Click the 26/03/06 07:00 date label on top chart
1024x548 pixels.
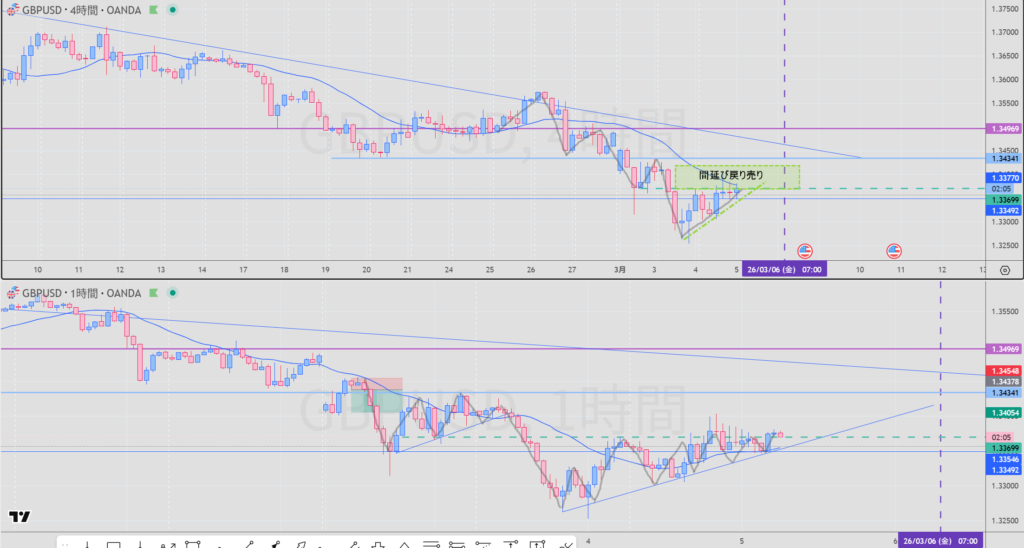783,270
